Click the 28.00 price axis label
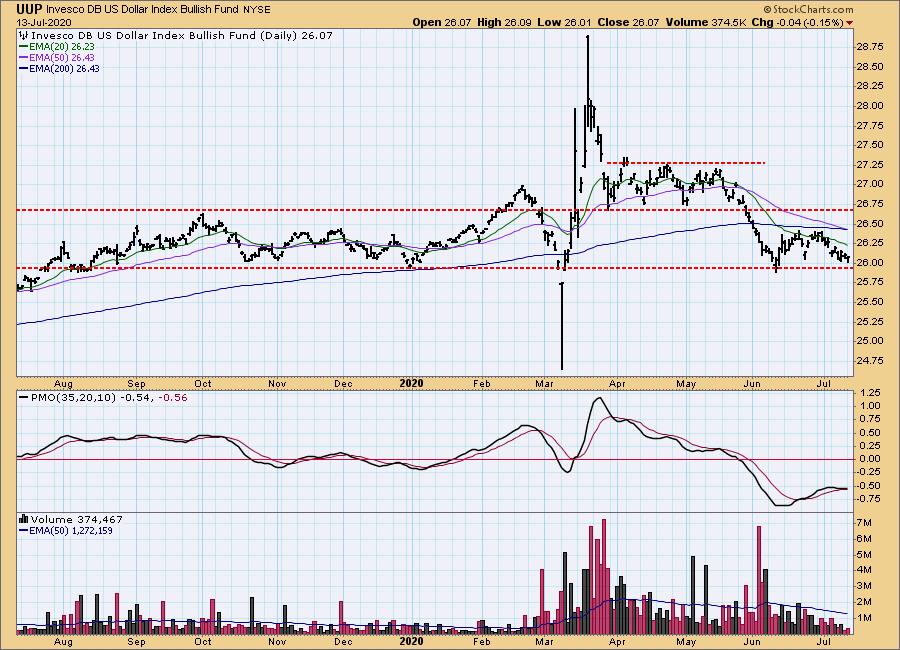The height and width of the screenshot is (650, 900). [x=870, y=106]
